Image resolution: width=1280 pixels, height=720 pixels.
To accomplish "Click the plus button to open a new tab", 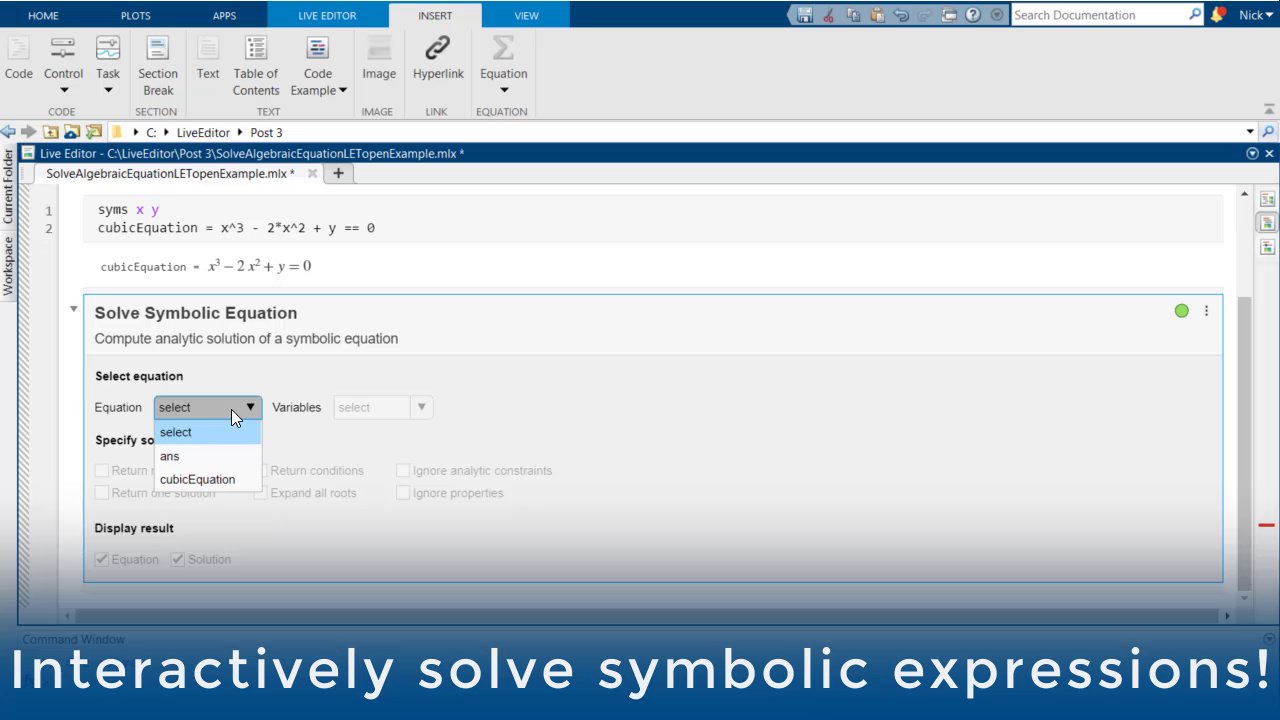I will 338,173.
